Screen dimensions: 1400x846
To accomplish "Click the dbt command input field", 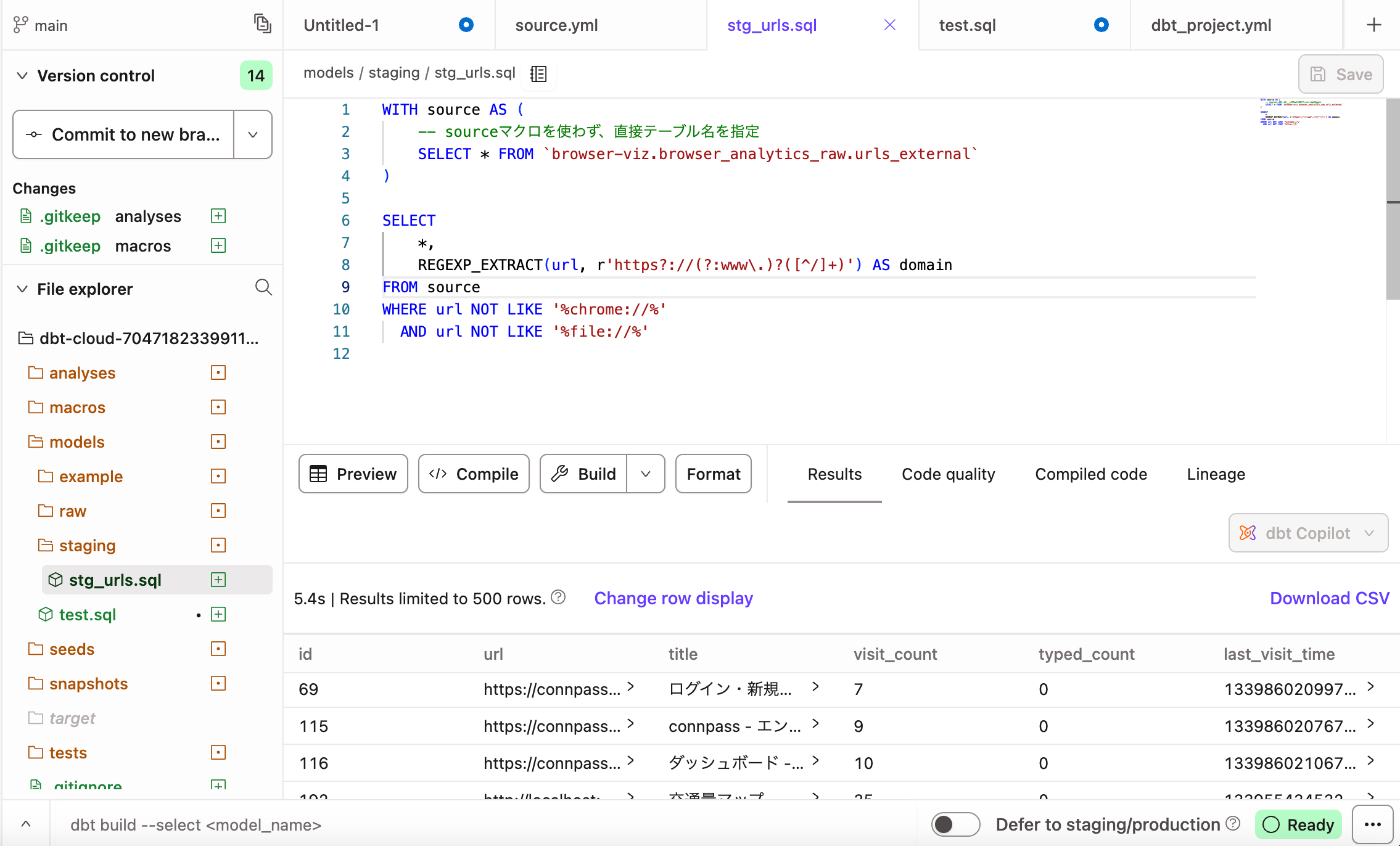I will (484, 825).
